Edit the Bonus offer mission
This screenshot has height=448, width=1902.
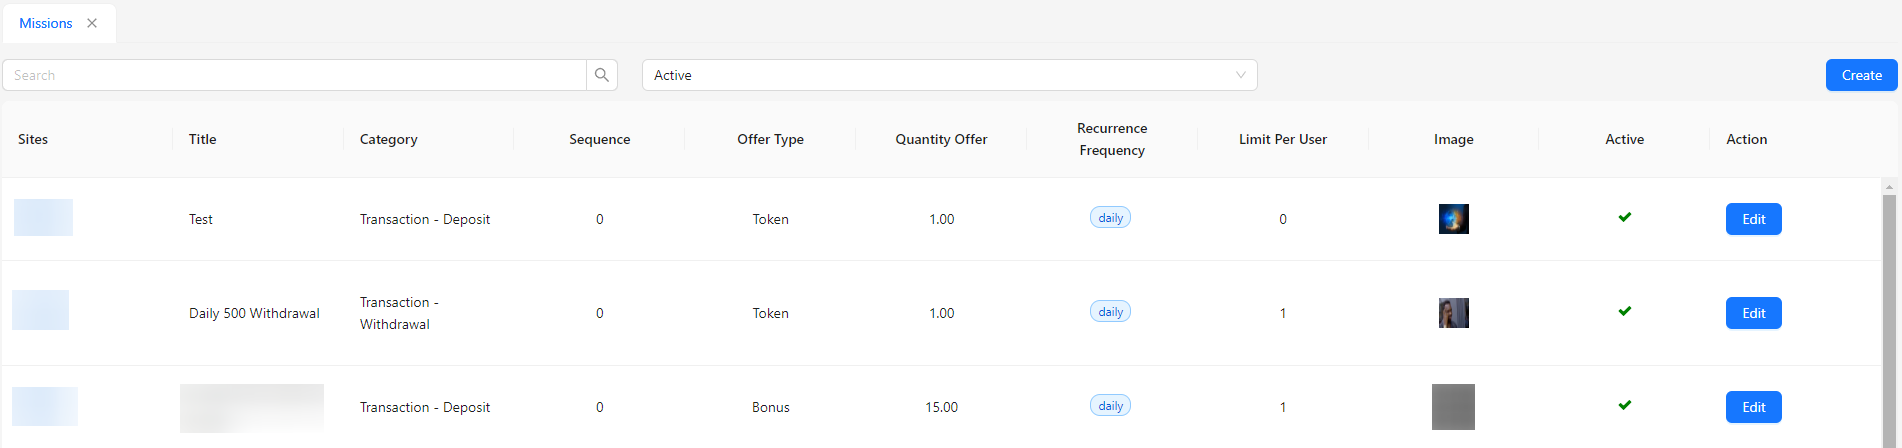click(1753, 407)
